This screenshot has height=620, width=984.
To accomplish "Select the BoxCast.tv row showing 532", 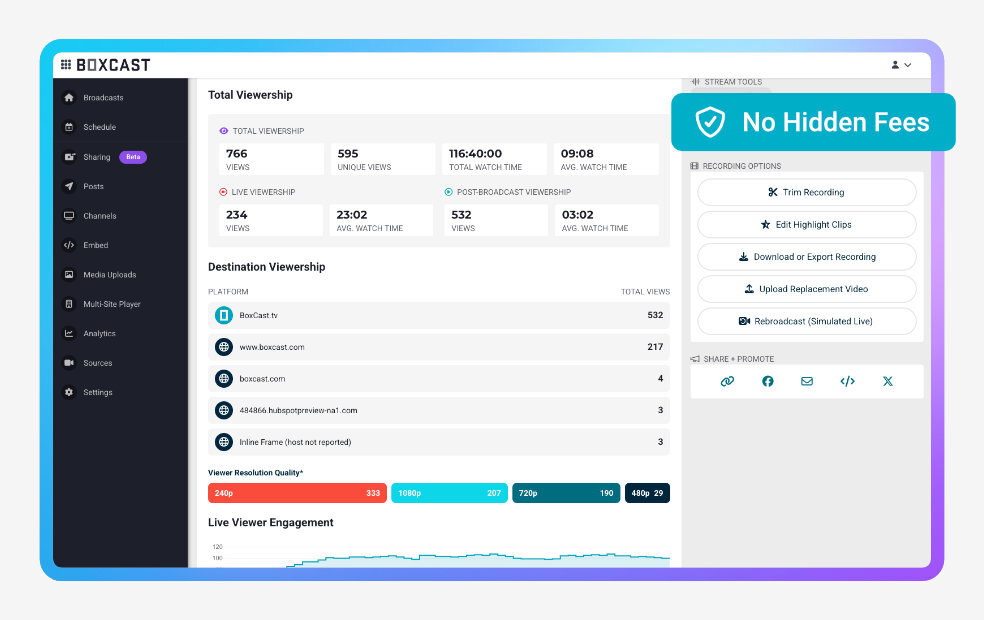I will click(x=439, y=315).
